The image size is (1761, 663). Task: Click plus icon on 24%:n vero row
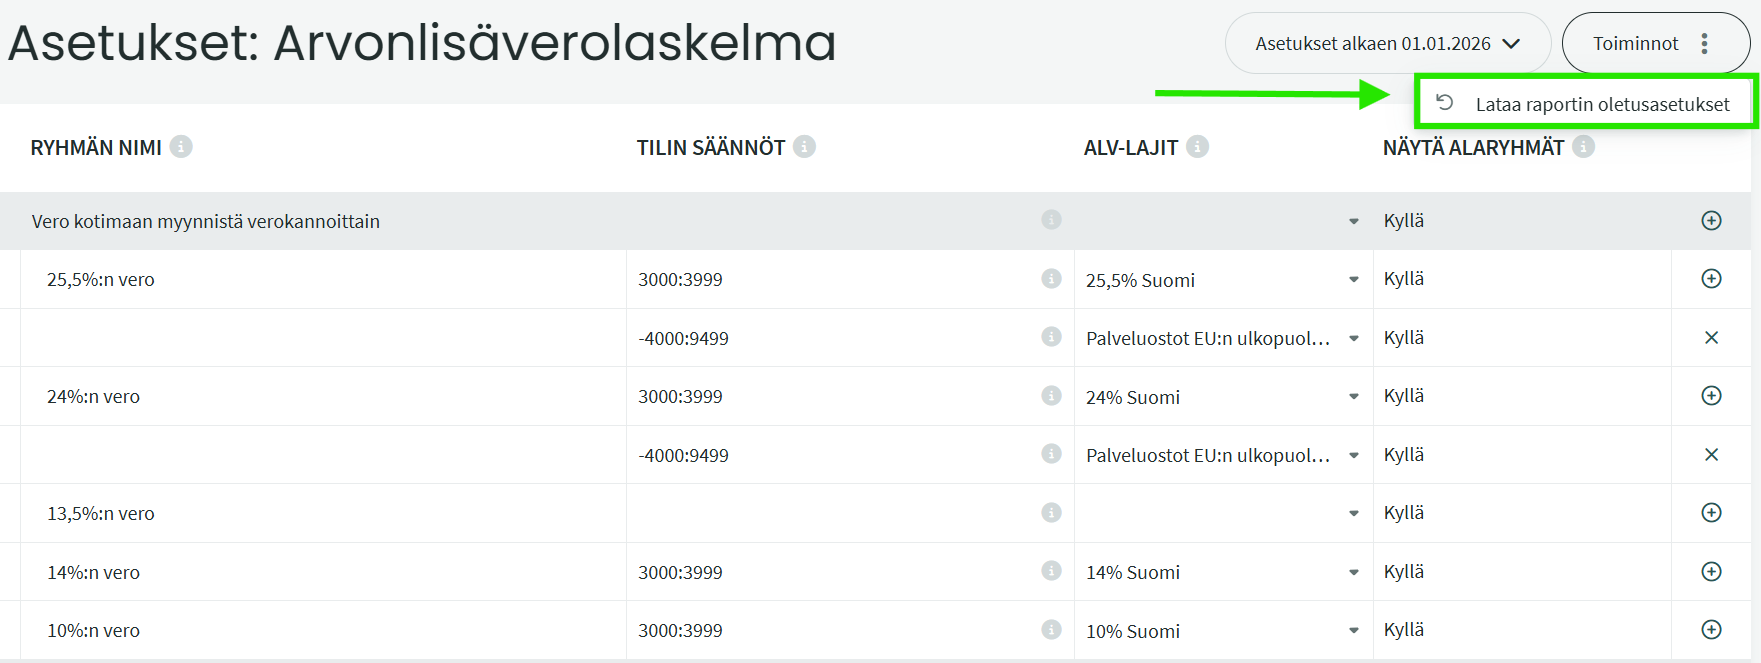pos(1711,396)
